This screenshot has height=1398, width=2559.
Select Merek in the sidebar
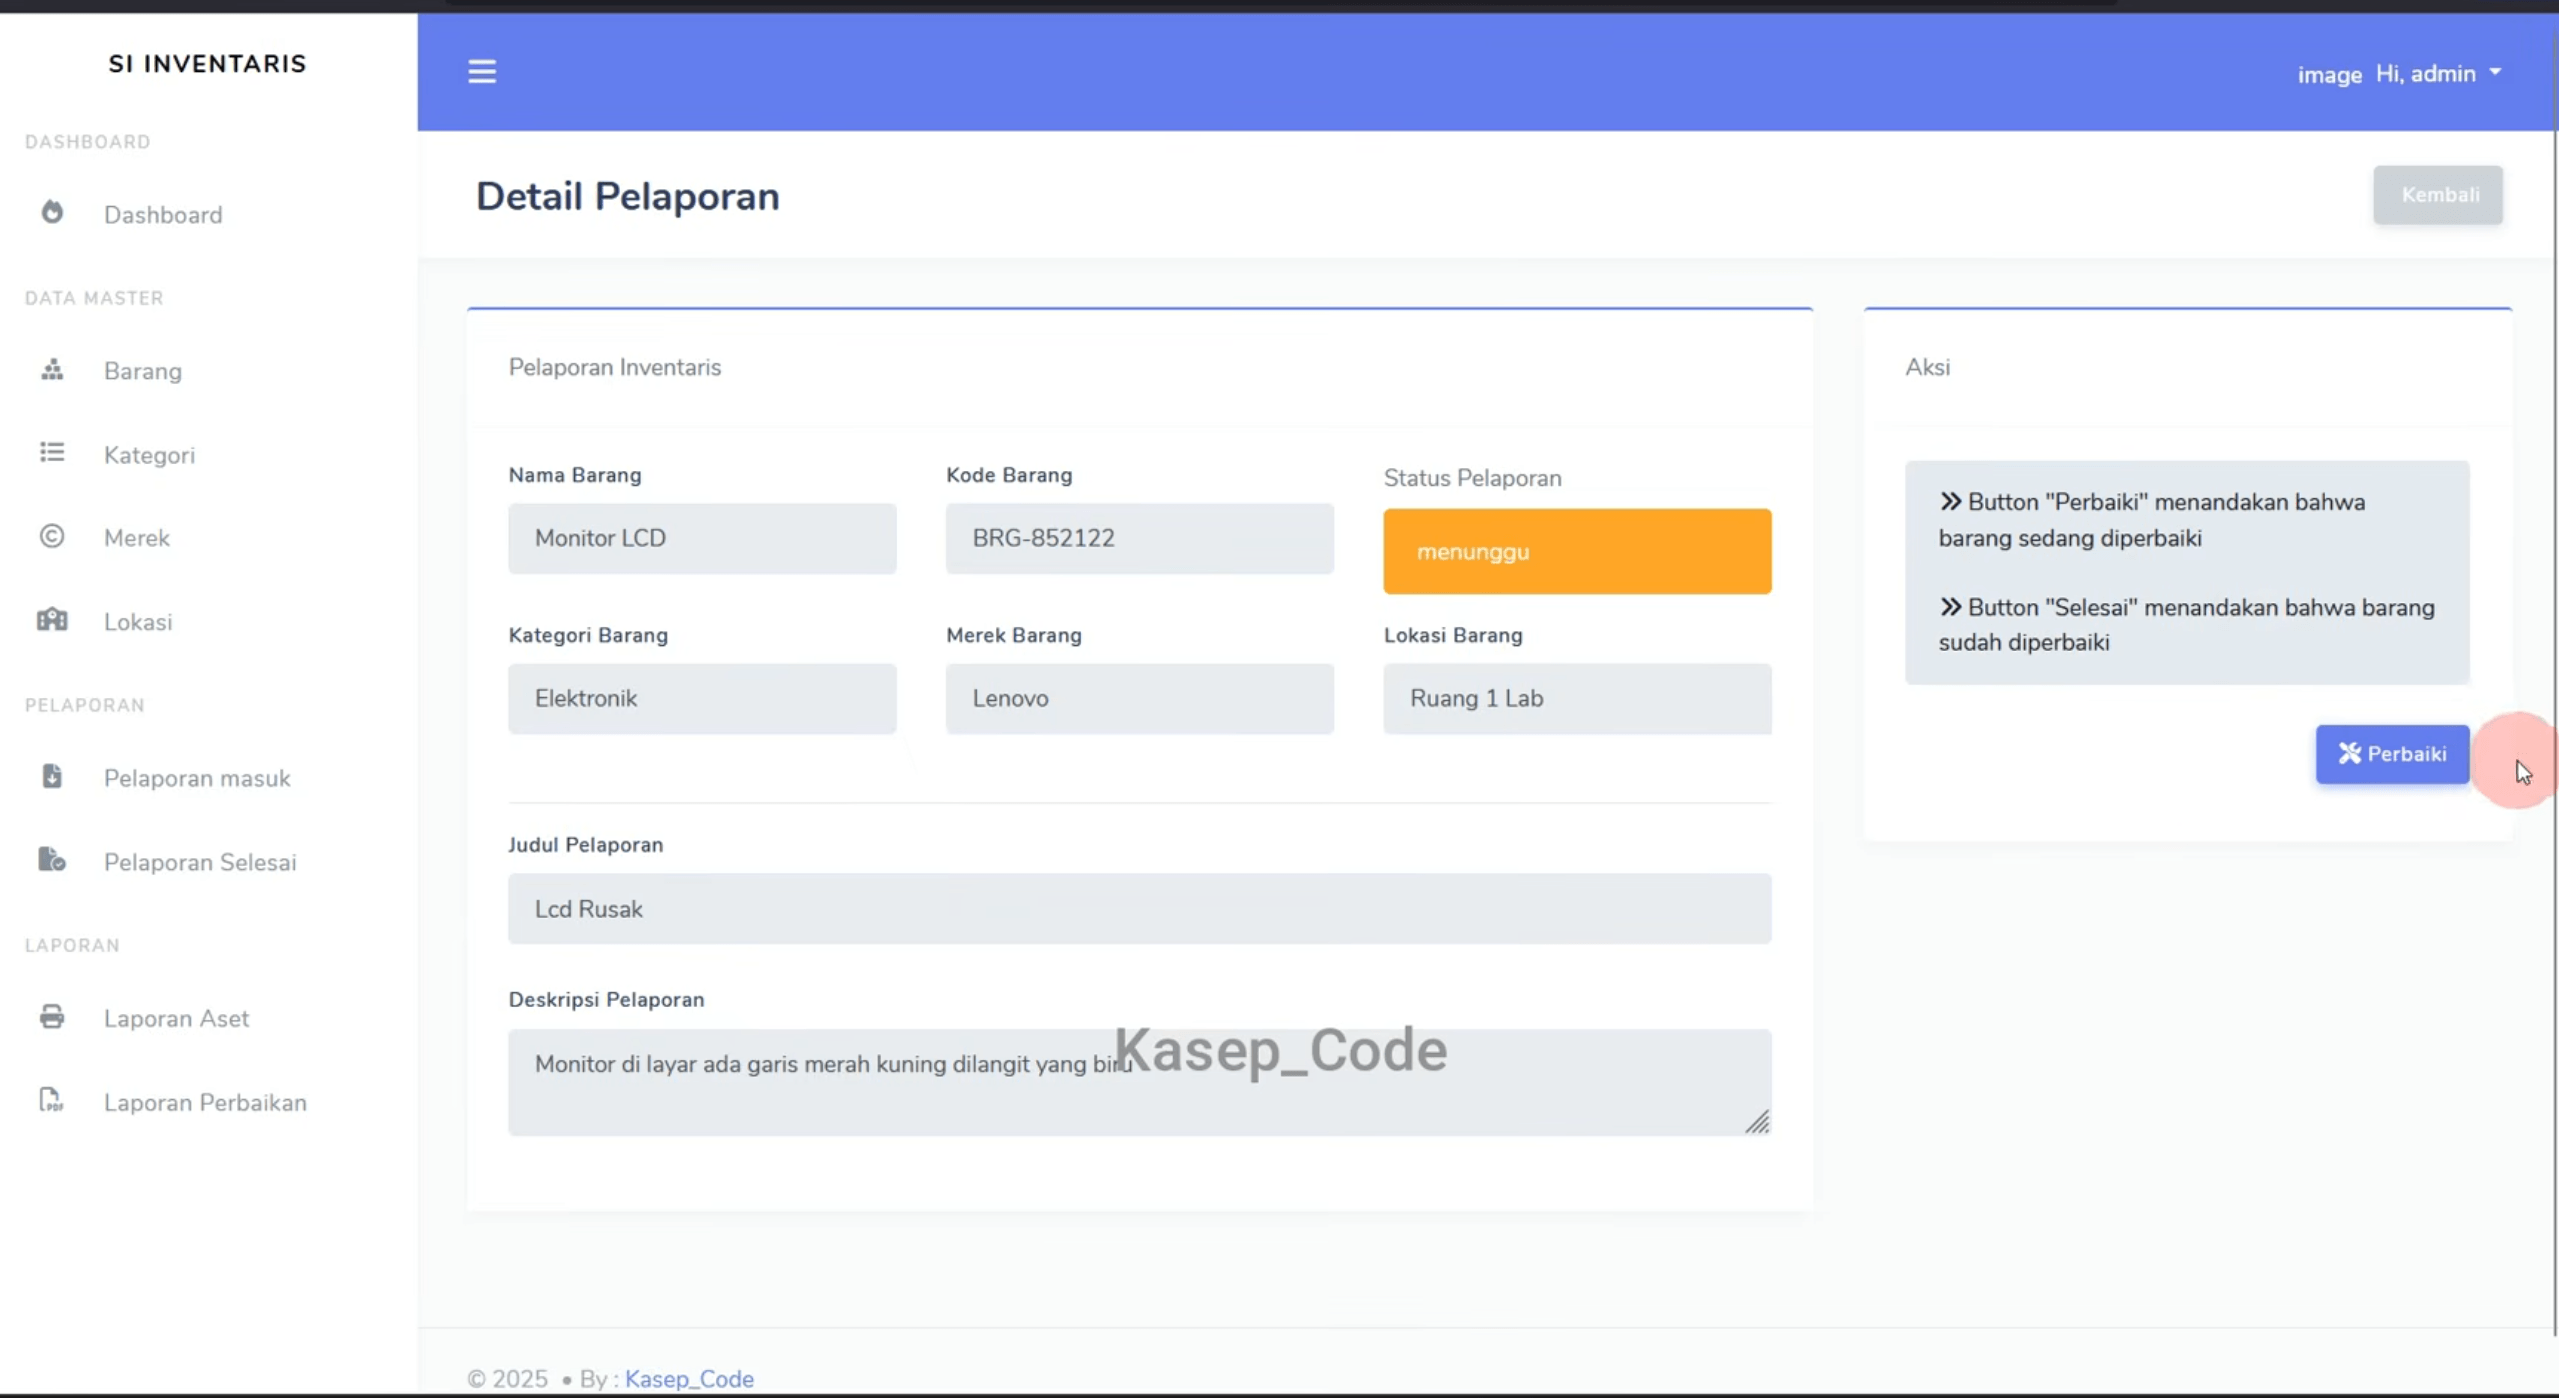137,538
